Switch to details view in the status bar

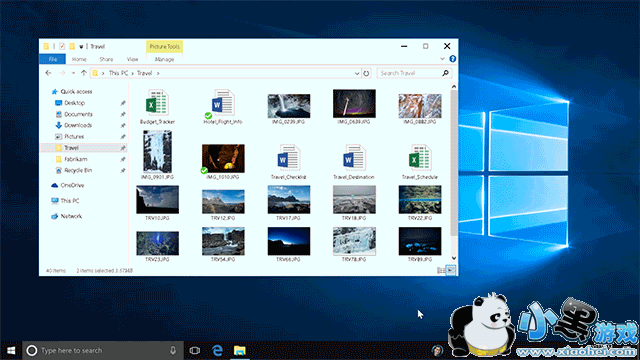441,270
